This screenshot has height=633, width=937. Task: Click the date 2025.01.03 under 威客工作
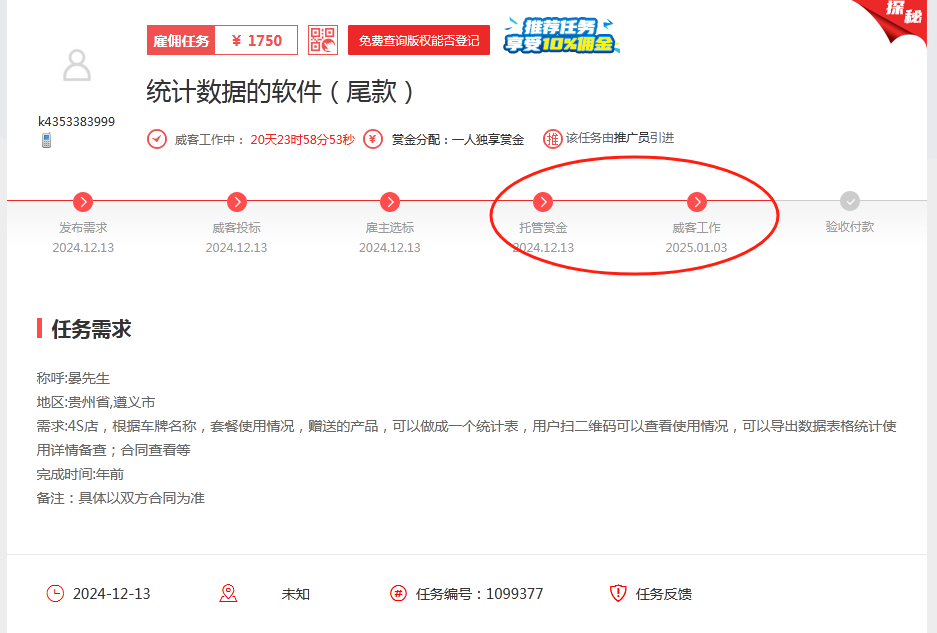point(696,247)
